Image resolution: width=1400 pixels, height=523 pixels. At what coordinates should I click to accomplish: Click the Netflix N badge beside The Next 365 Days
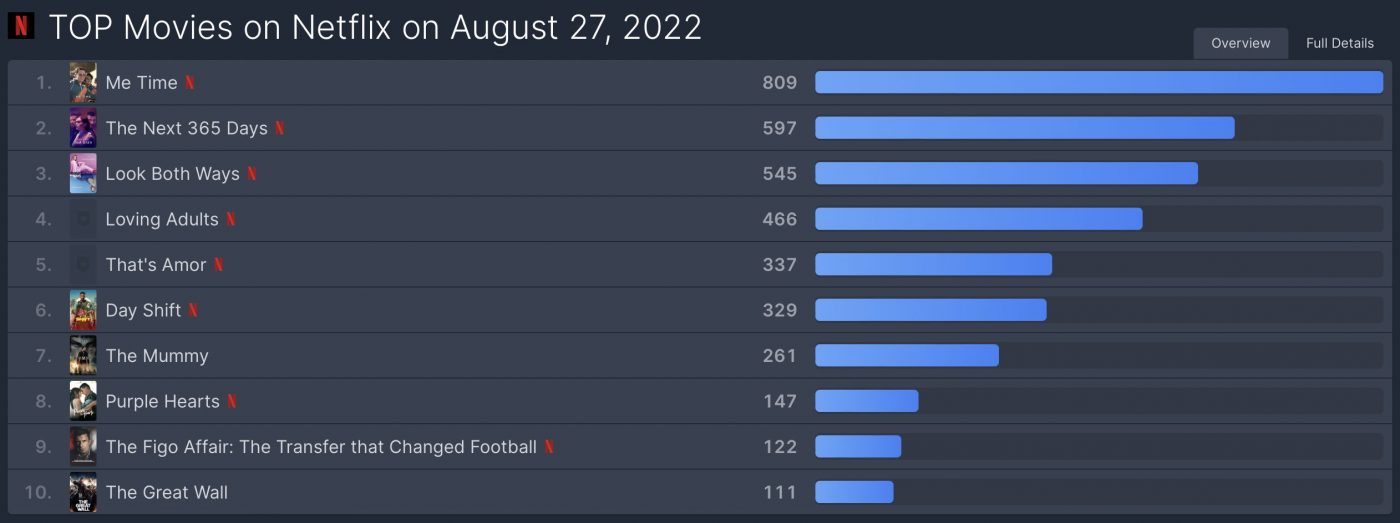pyautogui.click(x=280, y=128)
